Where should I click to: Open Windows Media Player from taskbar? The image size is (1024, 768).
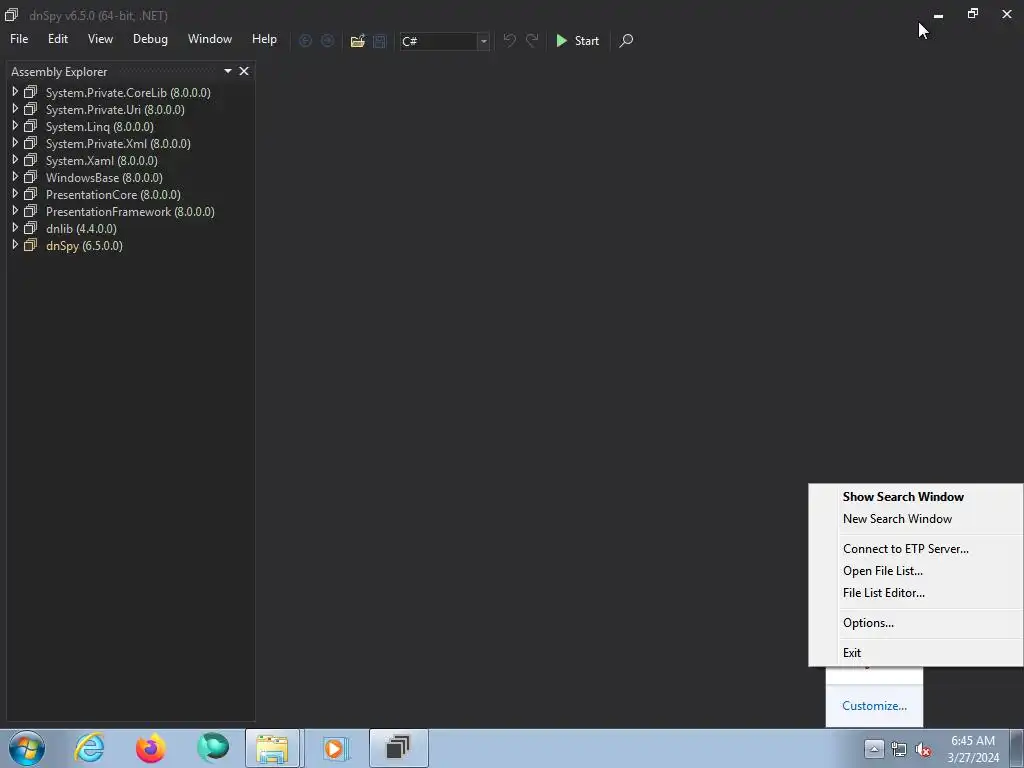coord(336,748)
